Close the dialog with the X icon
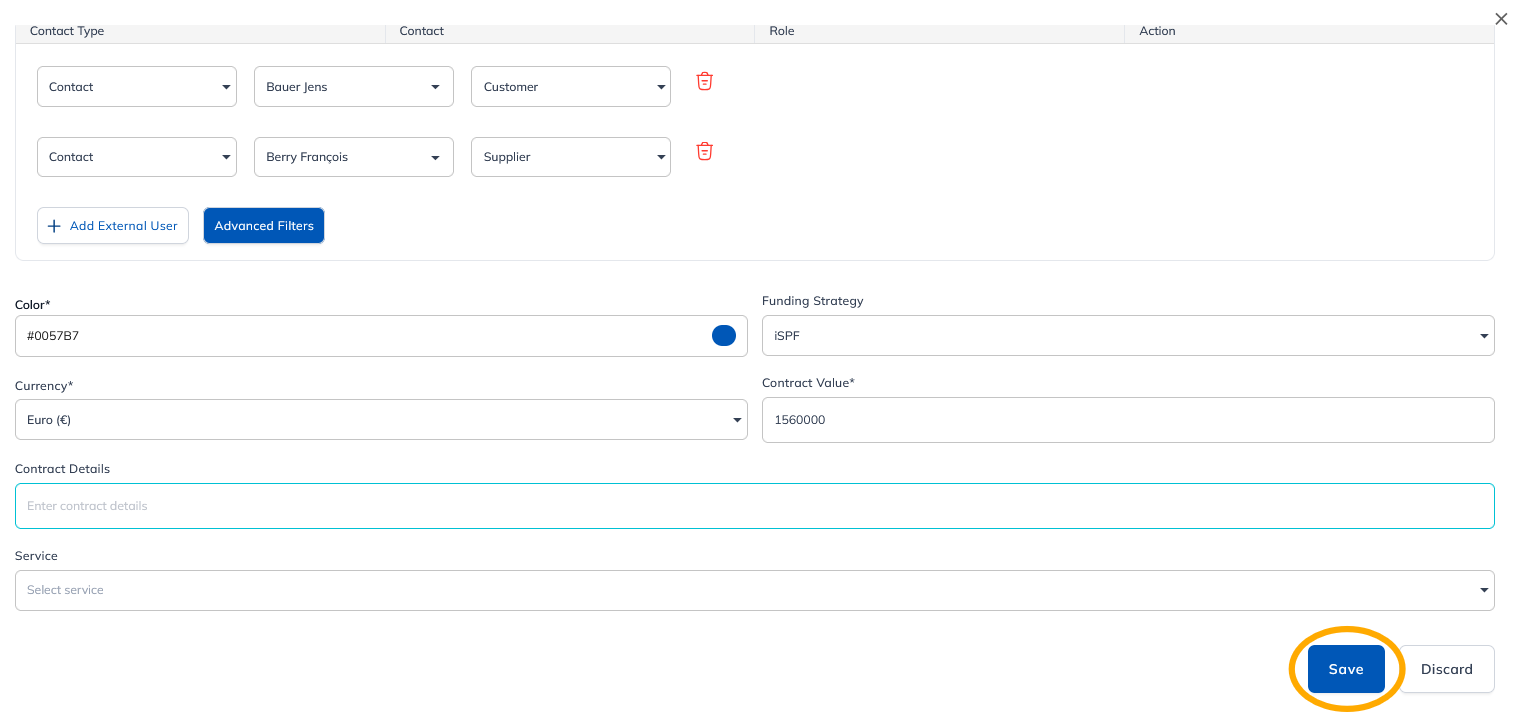This screenshot has height=713, width=1517. pyautogui.click(x=1501, y=19)
